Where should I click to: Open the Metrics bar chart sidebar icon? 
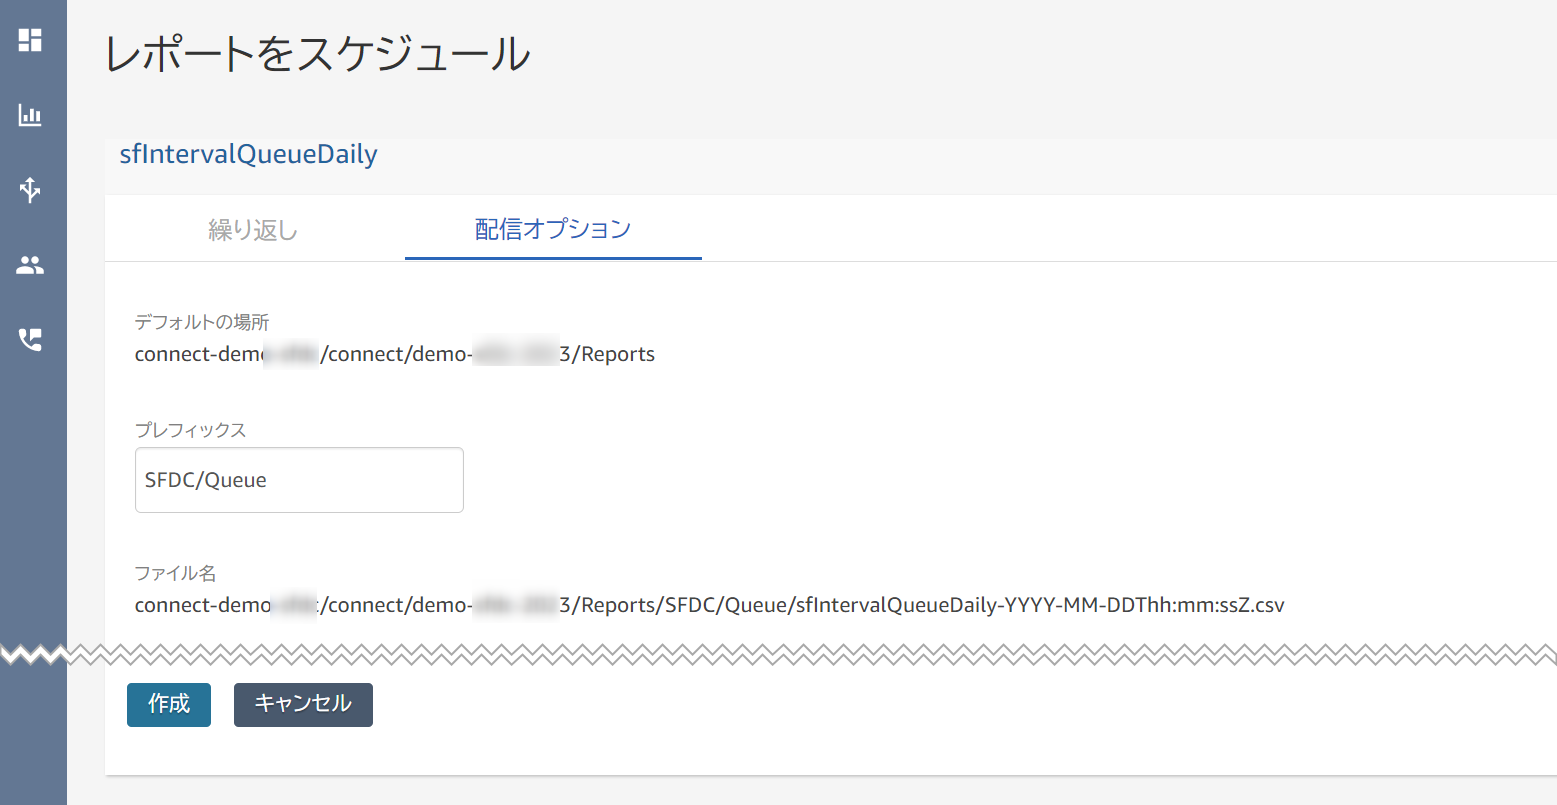pos(30,115)
